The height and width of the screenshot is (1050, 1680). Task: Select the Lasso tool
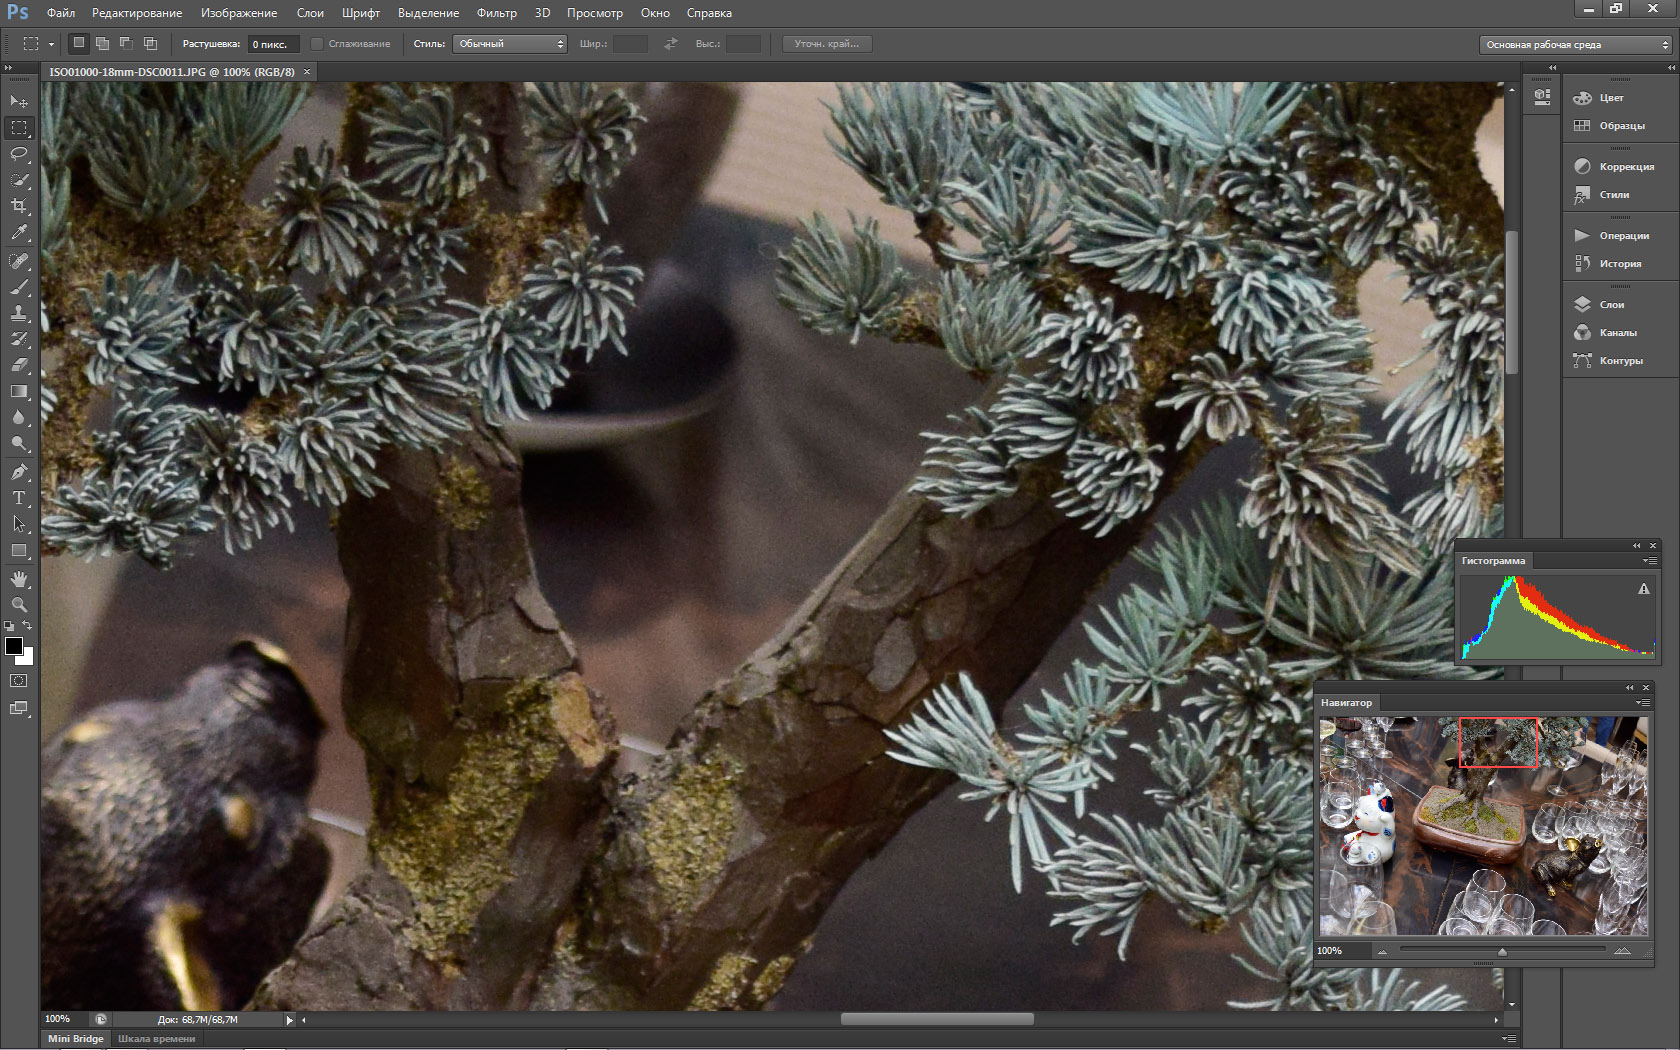click(19, 154)
